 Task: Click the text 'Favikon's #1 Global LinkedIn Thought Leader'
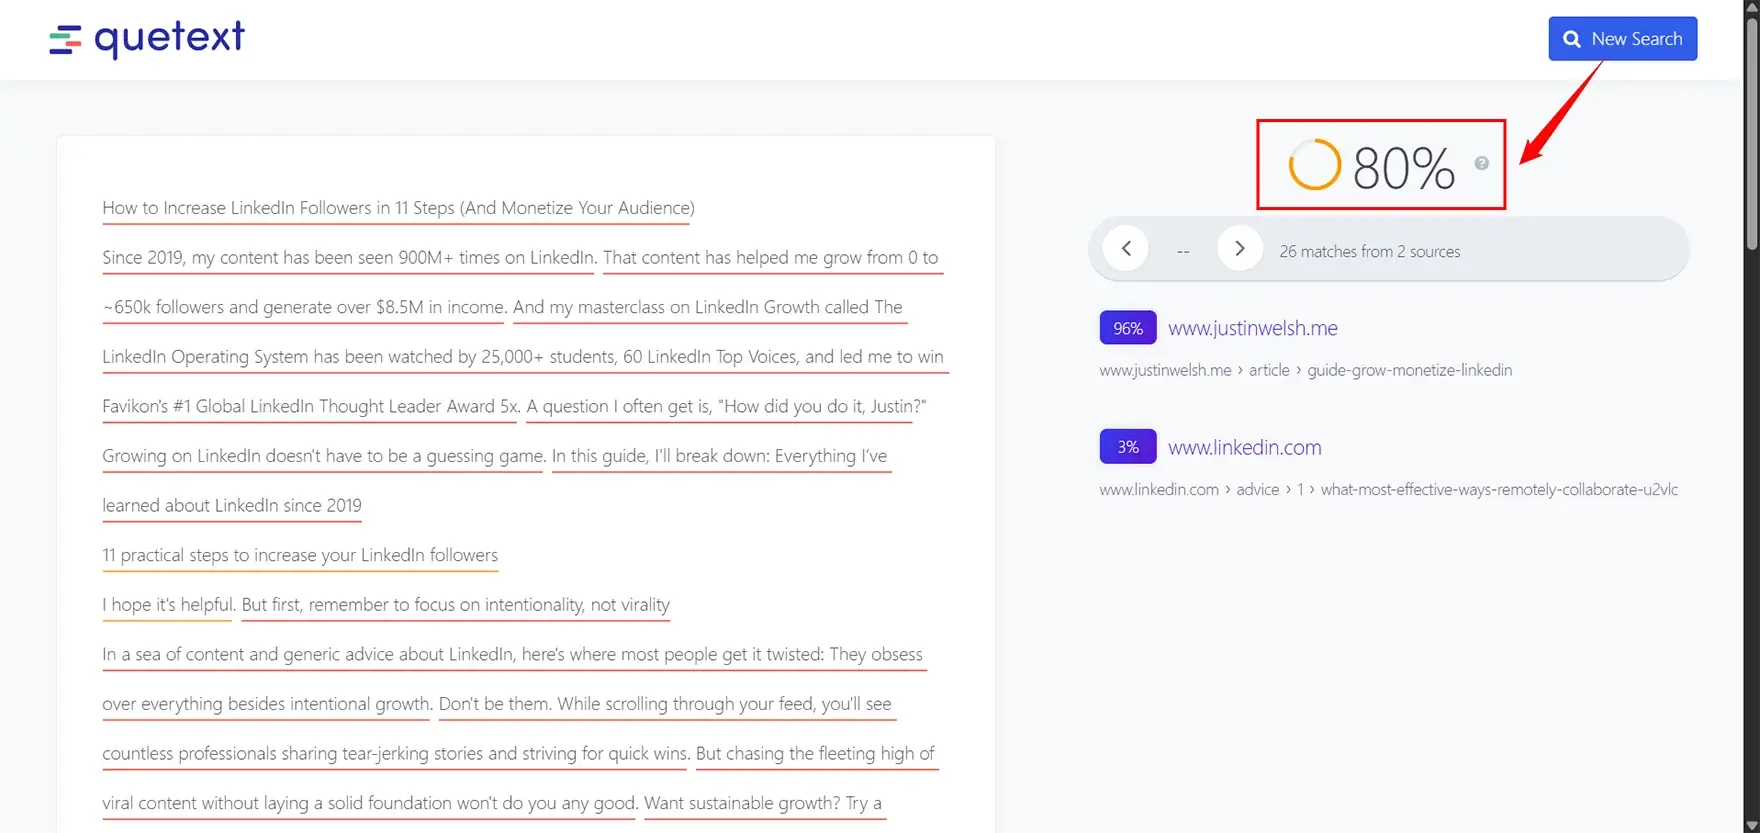click(310, 406)
